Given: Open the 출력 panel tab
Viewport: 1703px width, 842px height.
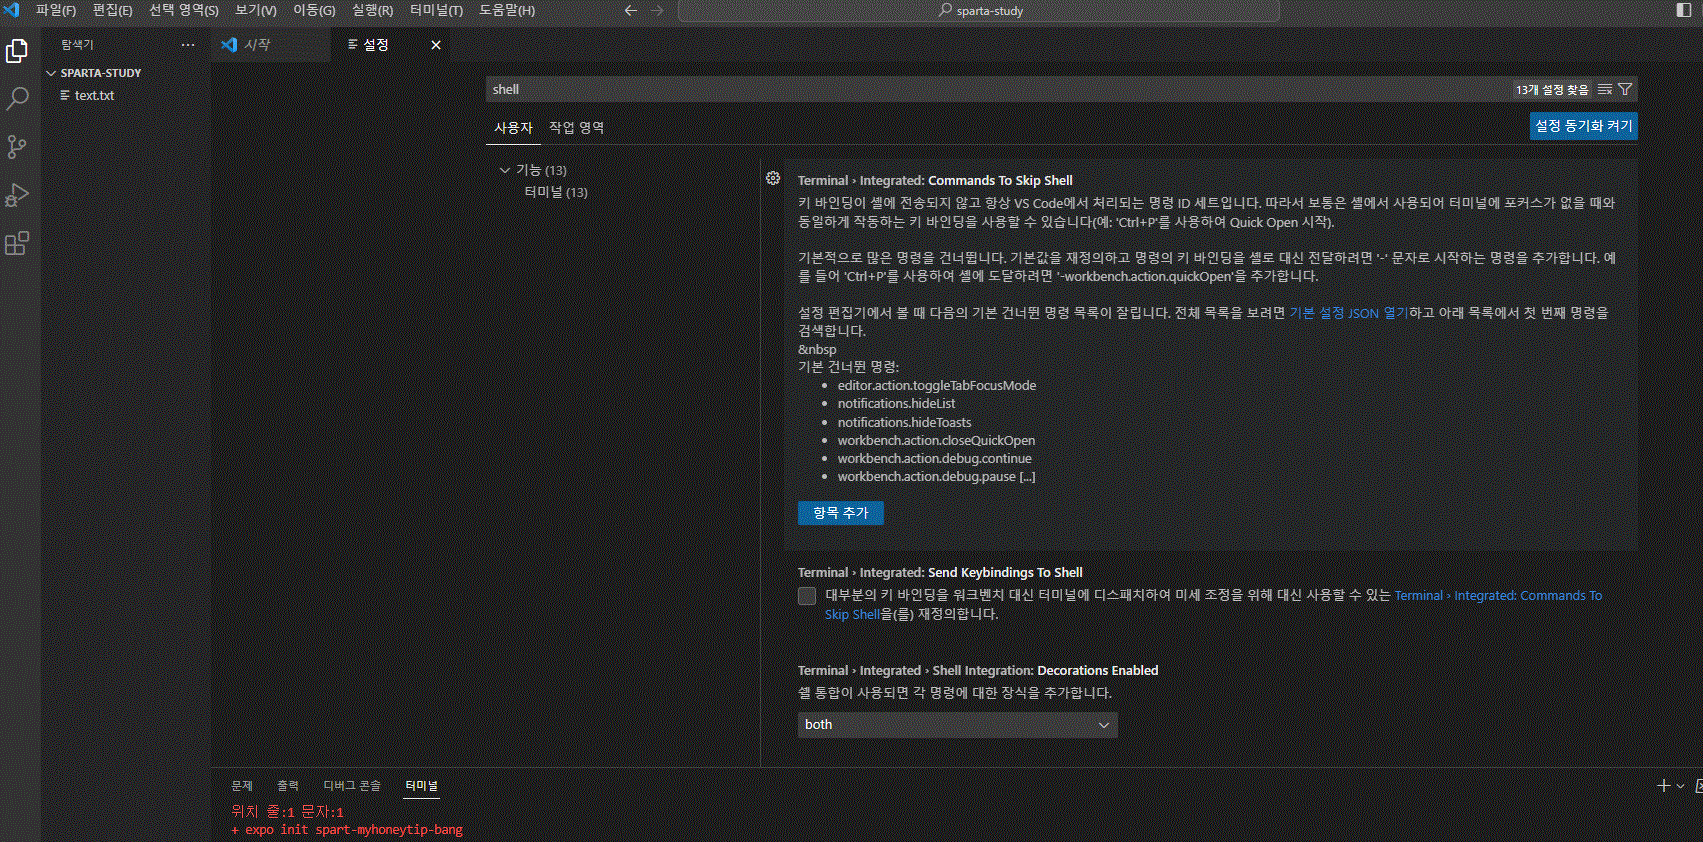Looking at the screenshot, I should coord(288,786).
